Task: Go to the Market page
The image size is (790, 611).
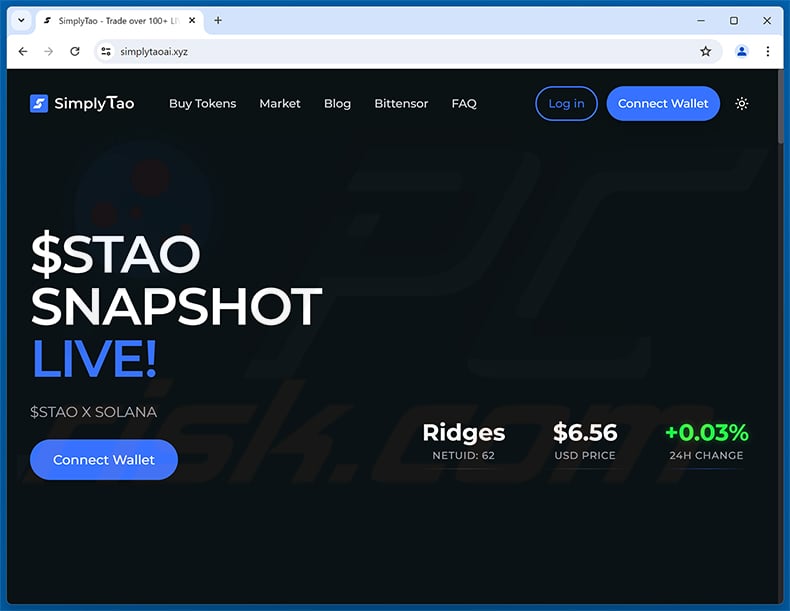Action: click(280, 104)
